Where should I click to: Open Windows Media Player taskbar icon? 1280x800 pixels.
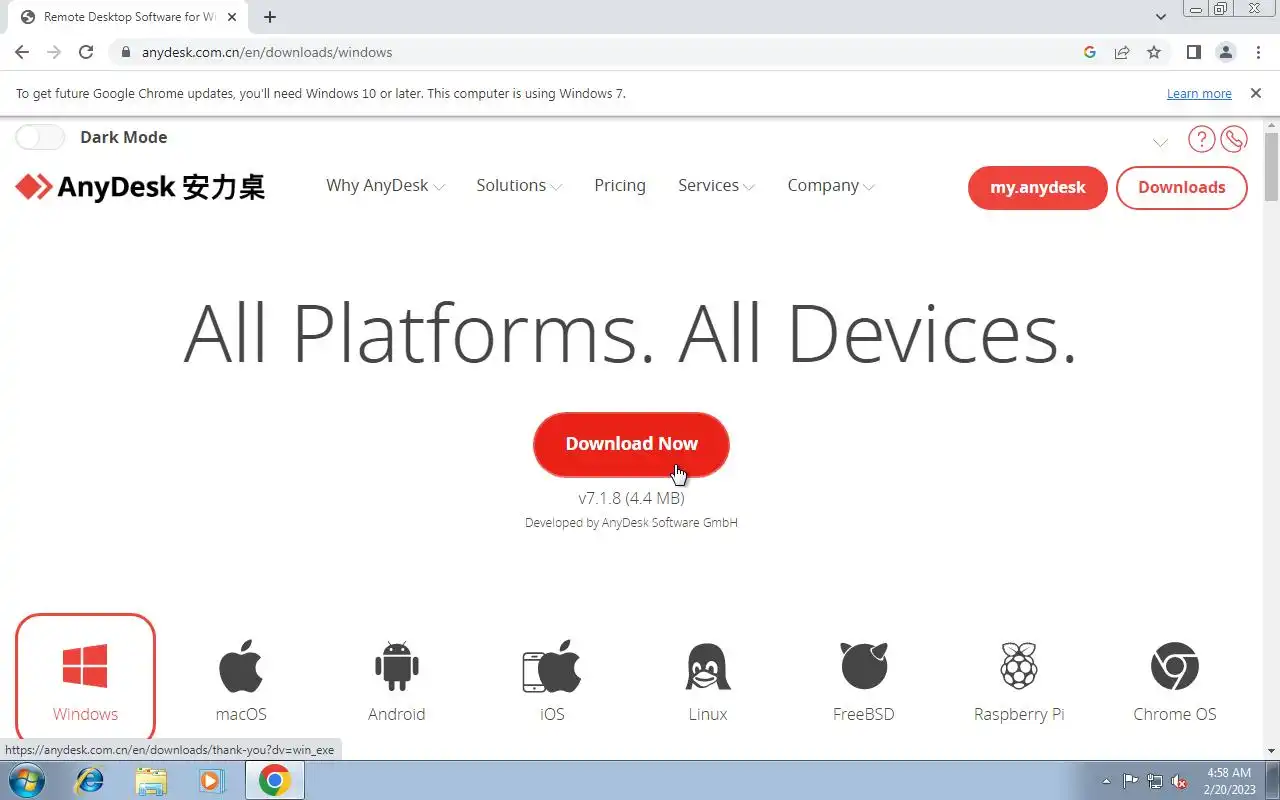pos(211,780)
